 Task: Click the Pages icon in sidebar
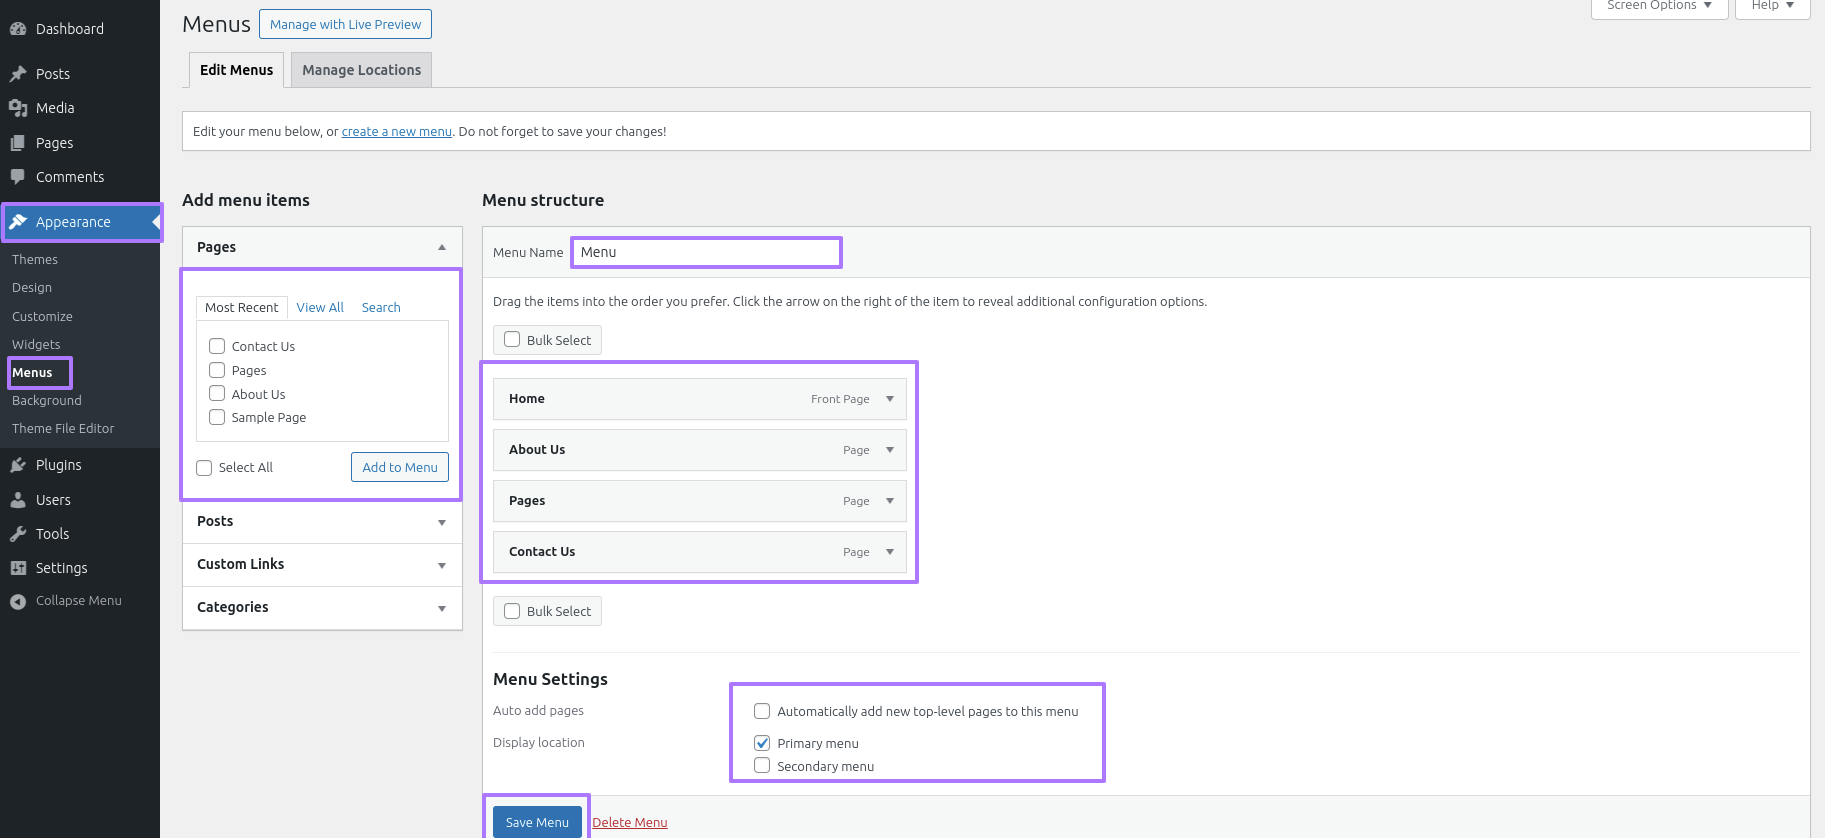click(x=18, y=143)
